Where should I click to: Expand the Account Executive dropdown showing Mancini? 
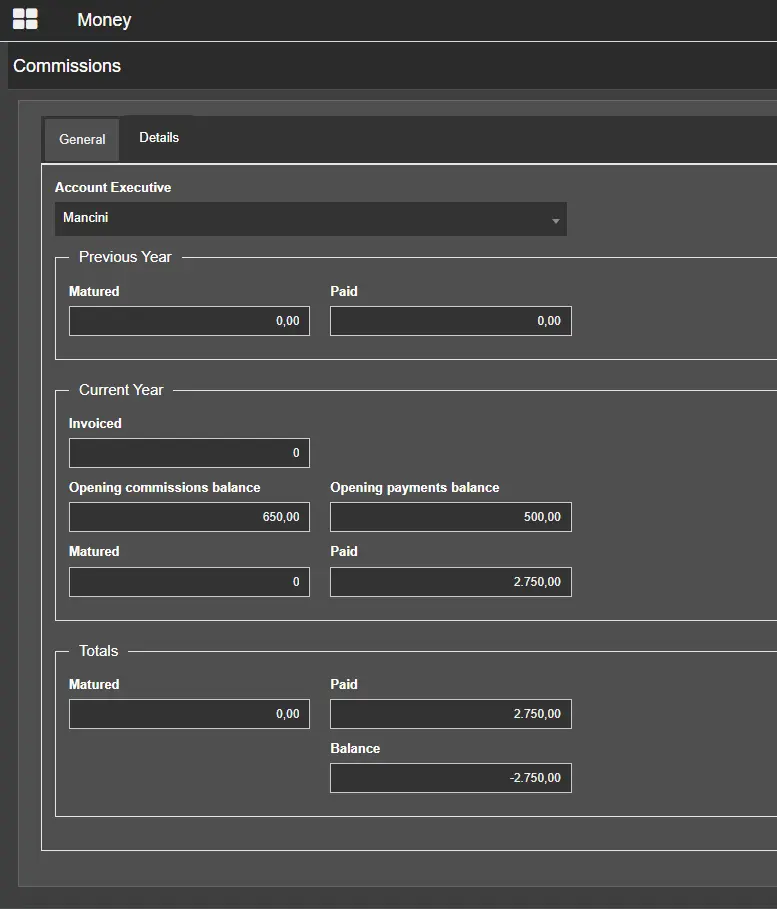pyautogui.click(x=310, y=219)
